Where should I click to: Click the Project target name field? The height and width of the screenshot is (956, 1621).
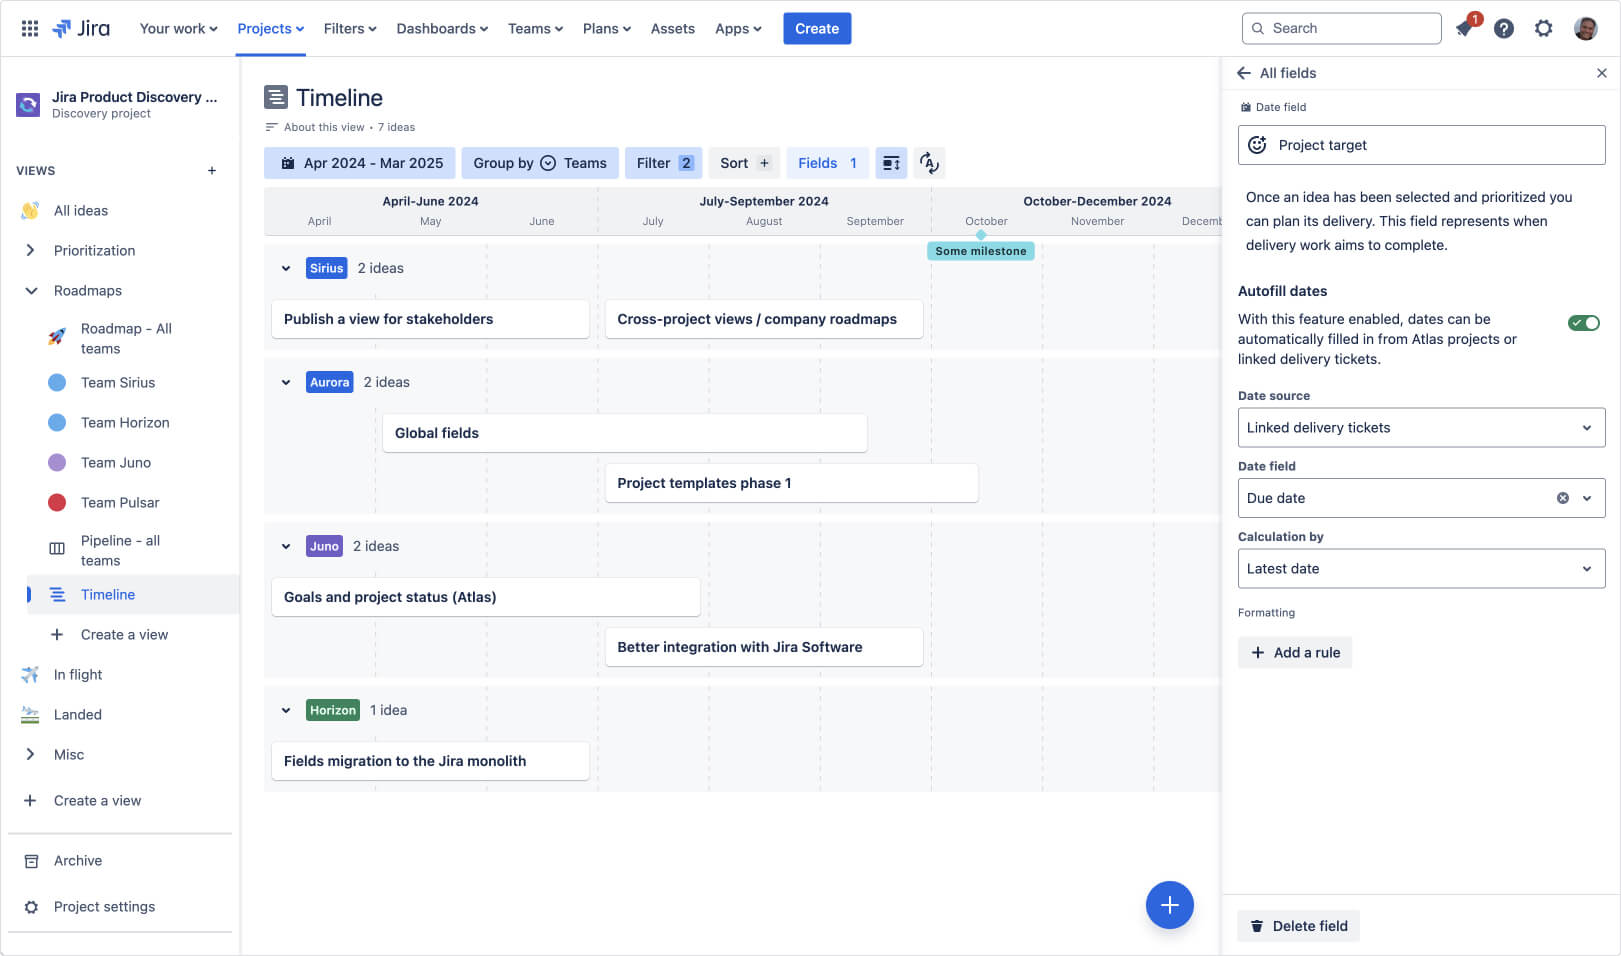coord(1421,145)
